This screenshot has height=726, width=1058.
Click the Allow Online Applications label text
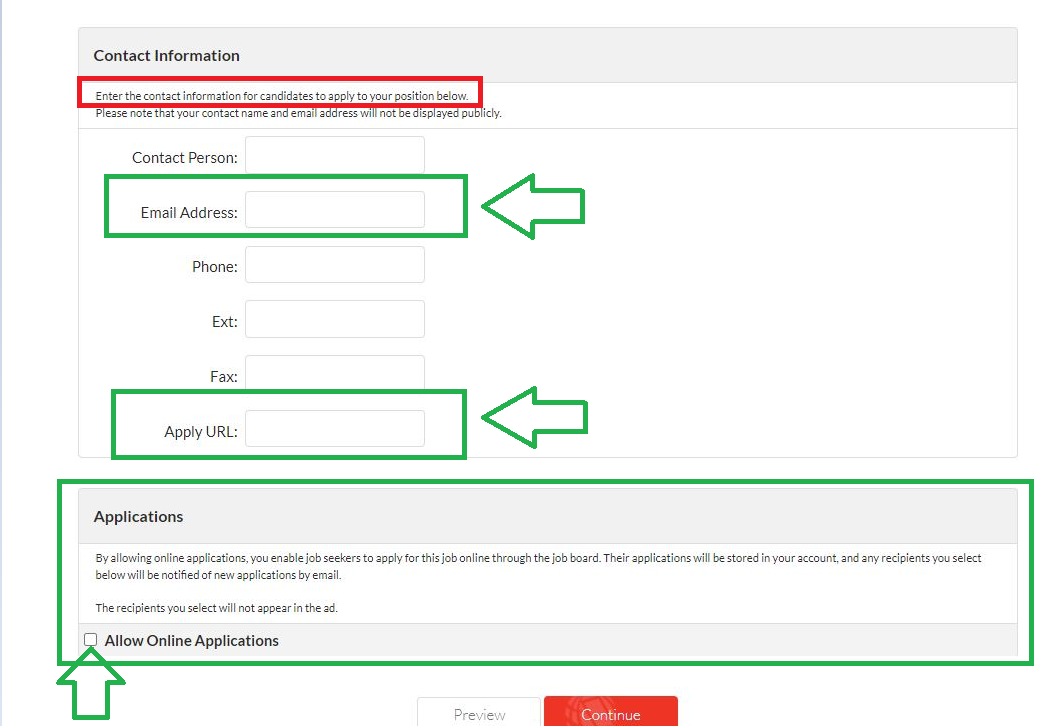click(191, 641)
